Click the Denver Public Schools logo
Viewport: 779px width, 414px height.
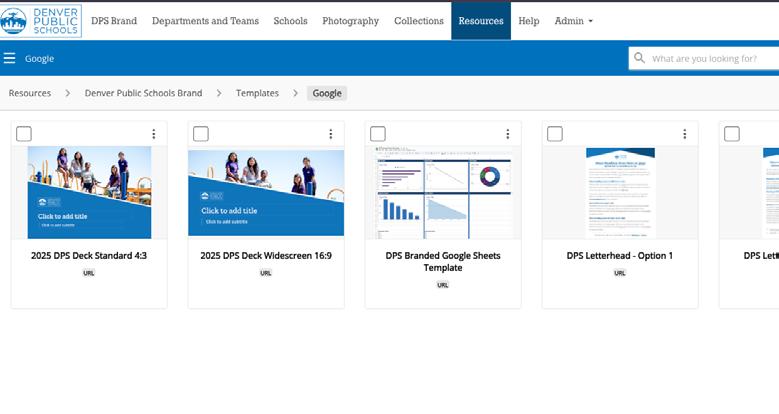pyautogui.click(x=41, y=21)
